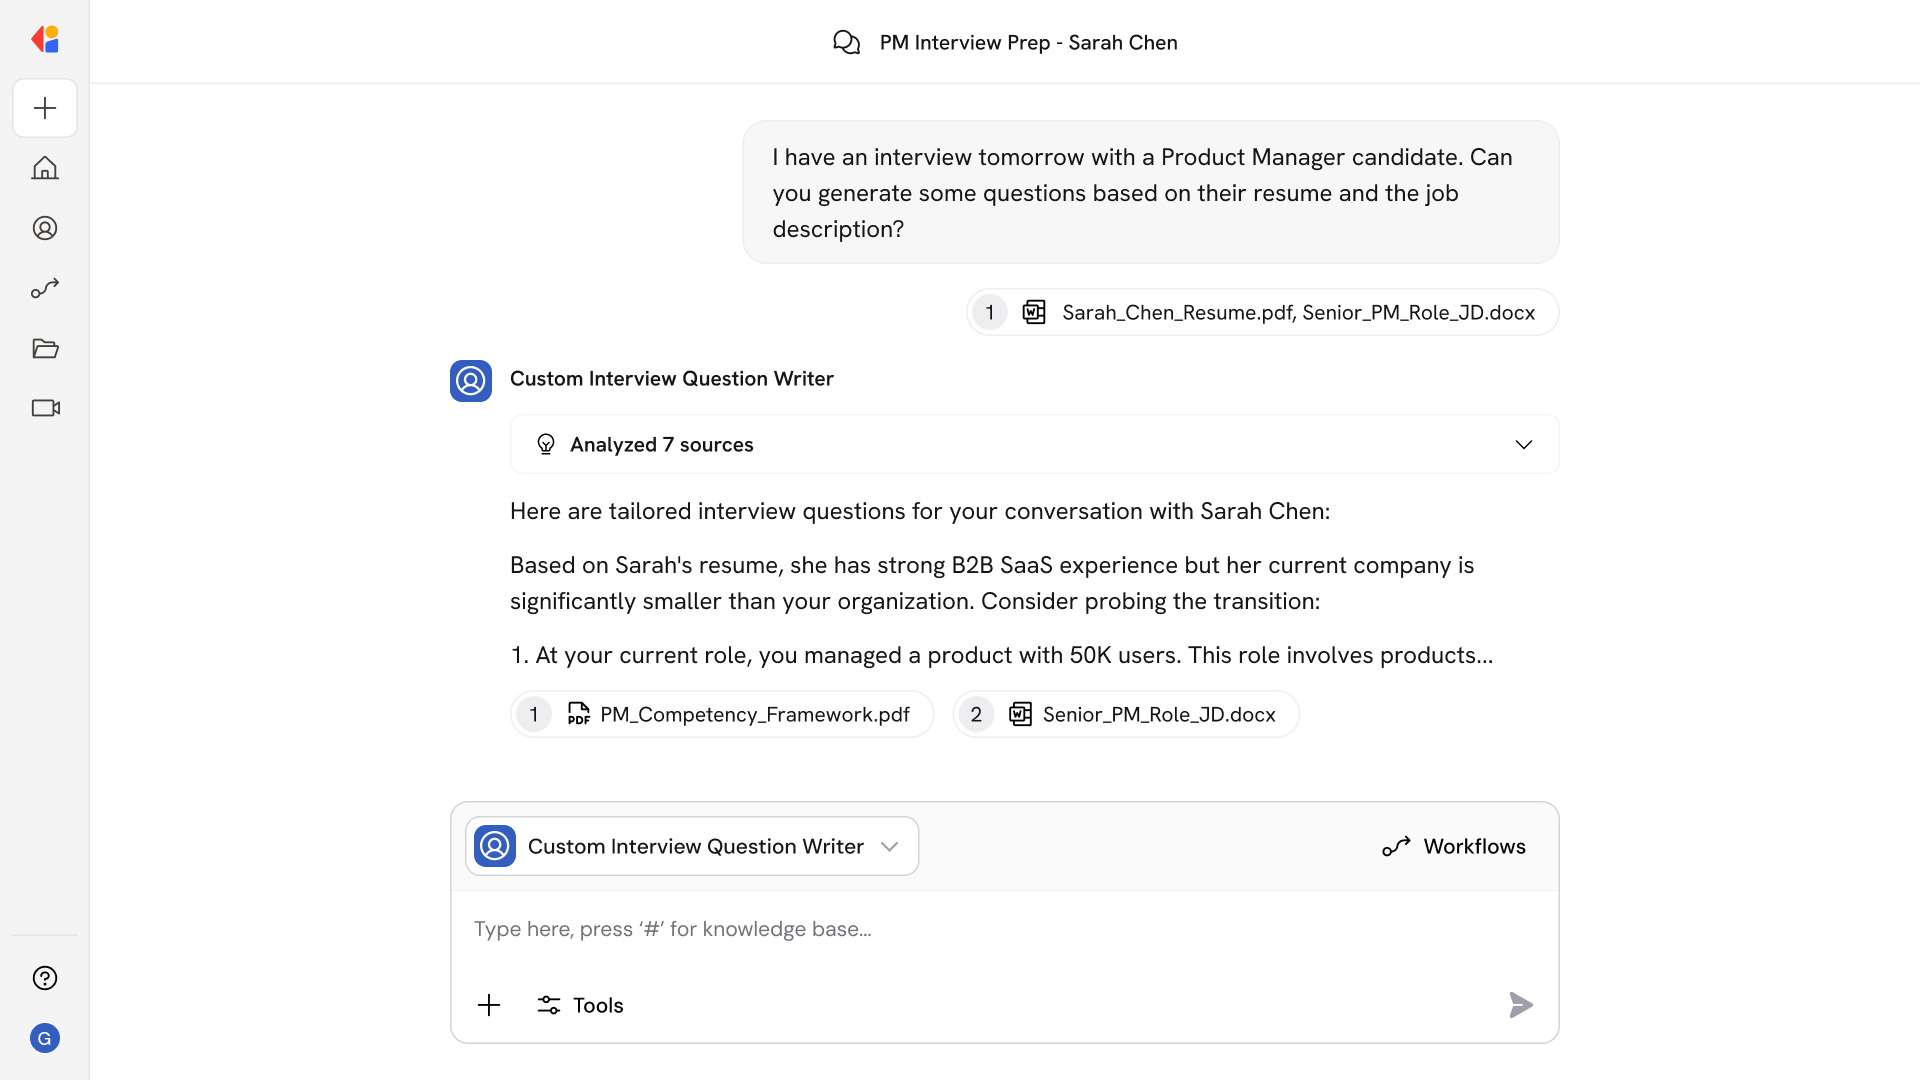The image size is (1920, 1080).
Task: Collapse the sources chevron on the right
Action: (1524, 444)
